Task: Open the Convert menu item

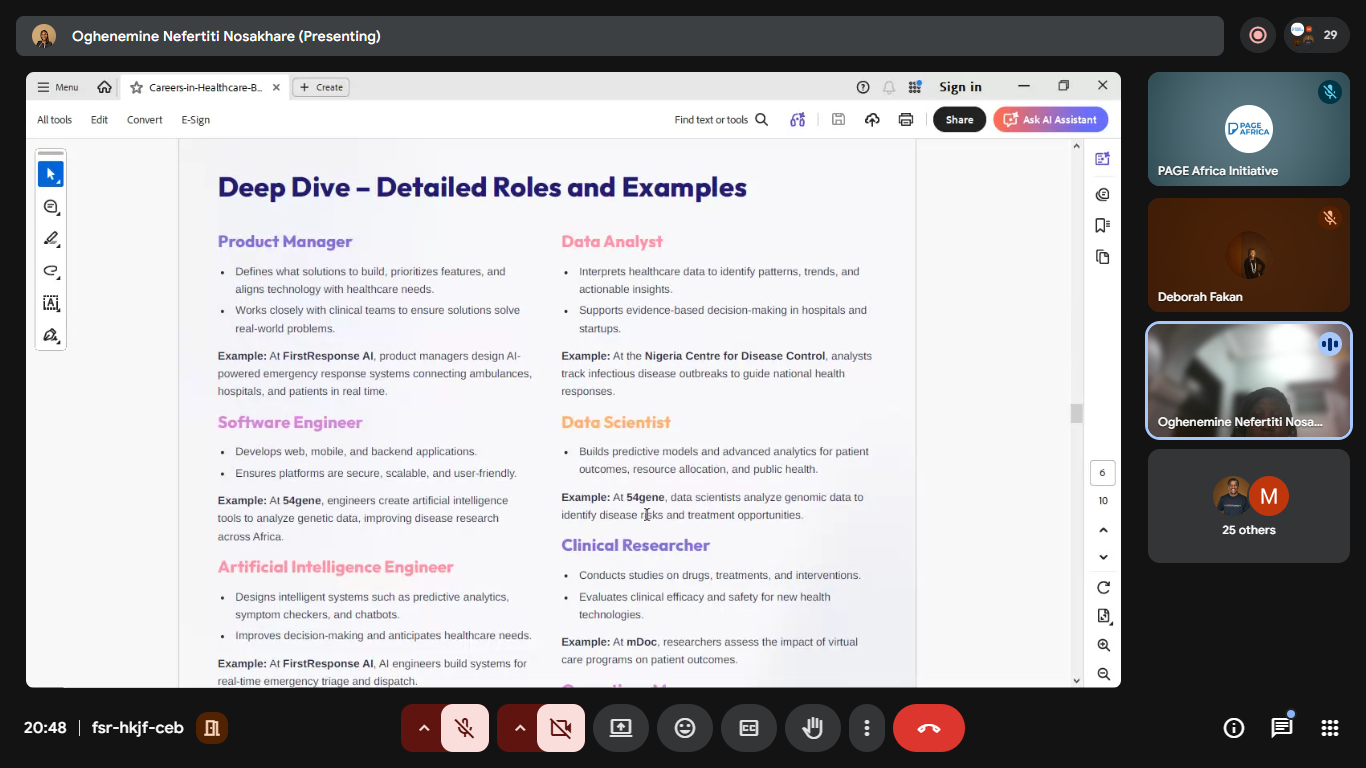Action: (144, 120)
